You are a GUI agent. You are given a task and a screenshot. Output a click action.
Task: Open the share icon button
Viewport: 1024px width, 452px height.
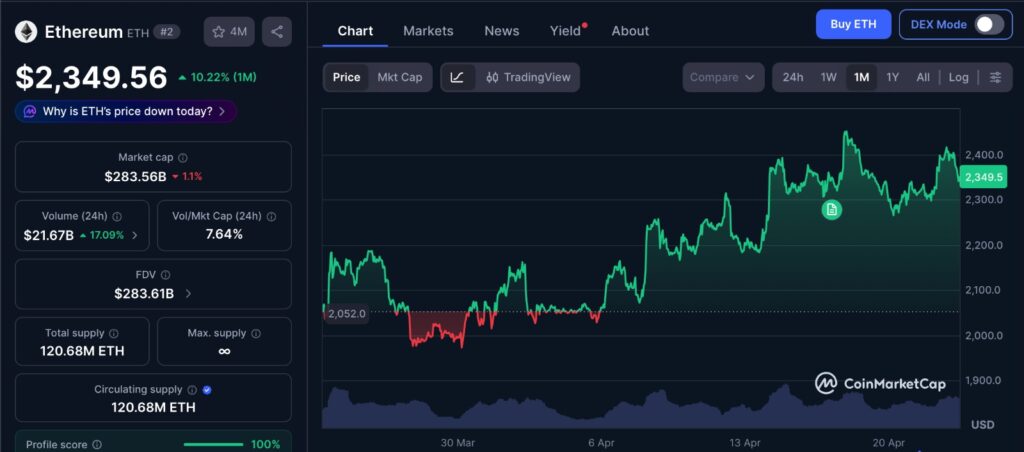point(277,31)
